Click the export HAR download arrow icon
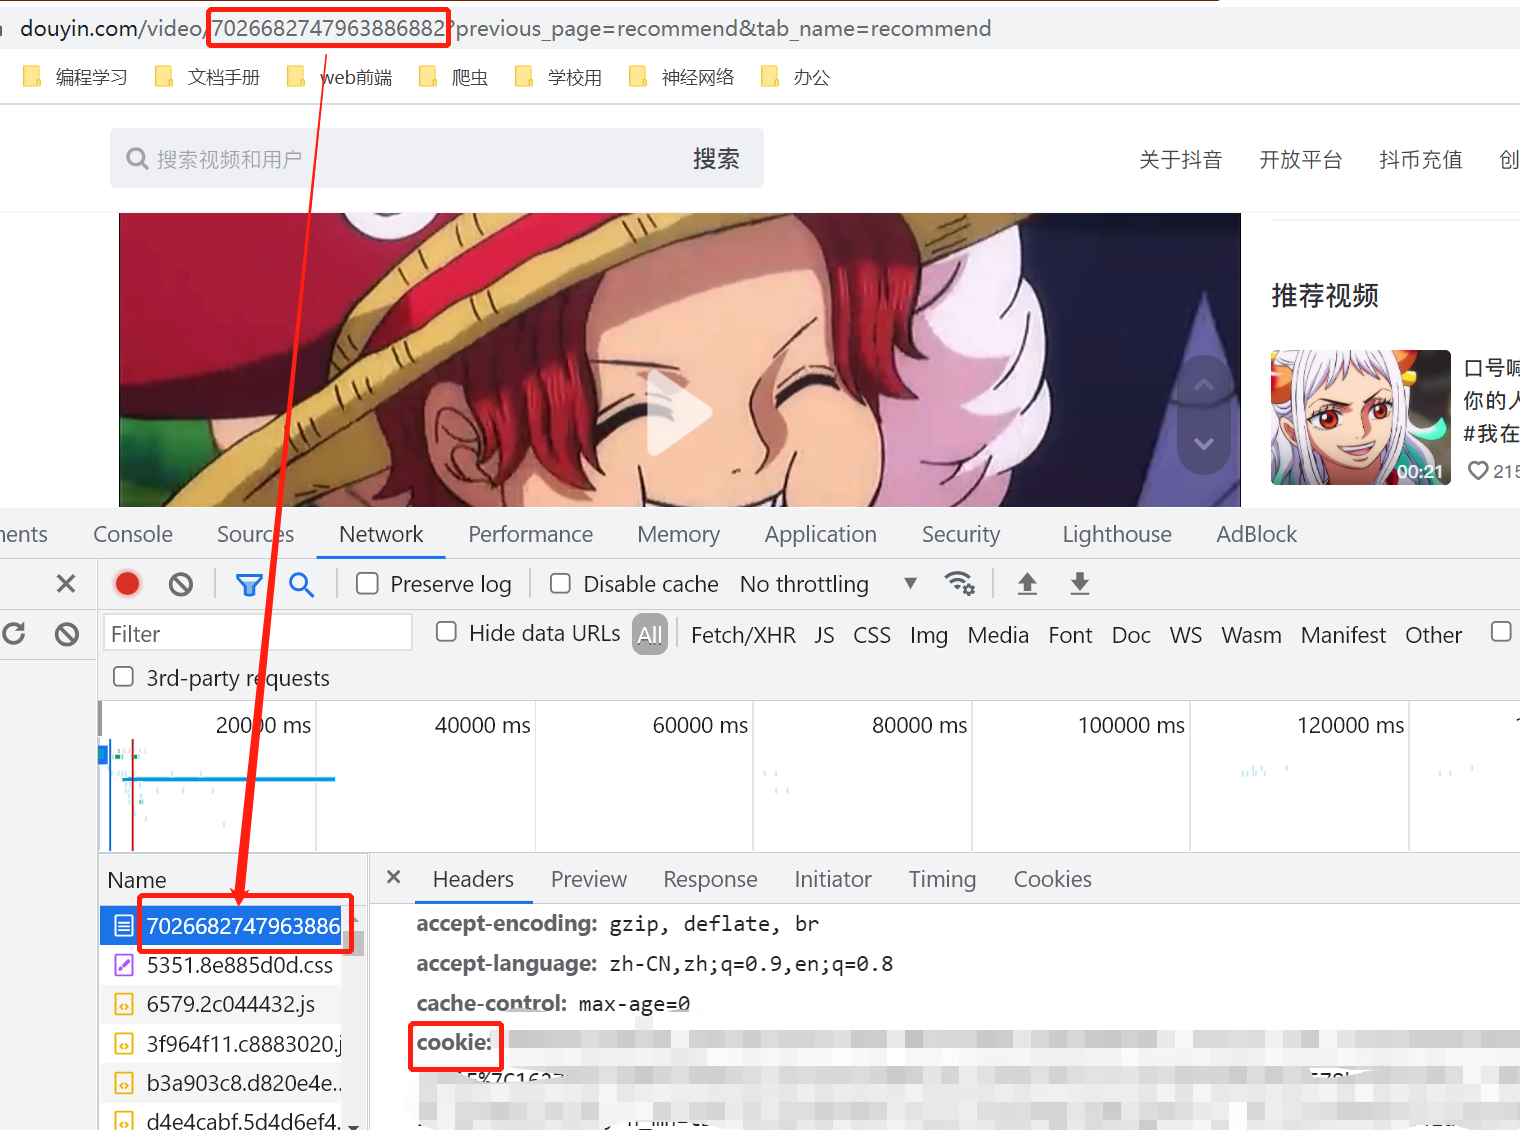The height and width of the screenshot is (1130, 1520). tap(1080, 584)
